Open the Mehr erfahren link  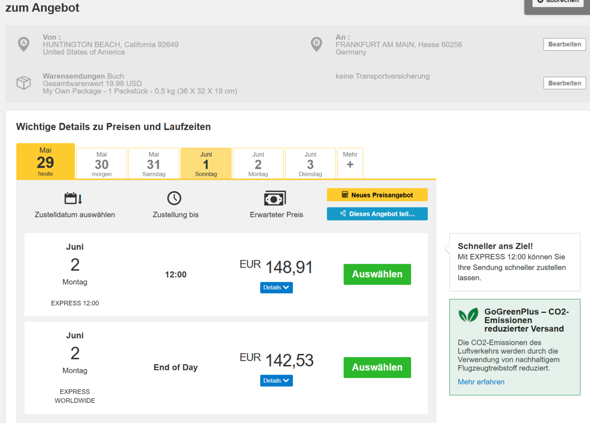click(x=481, y=382)
